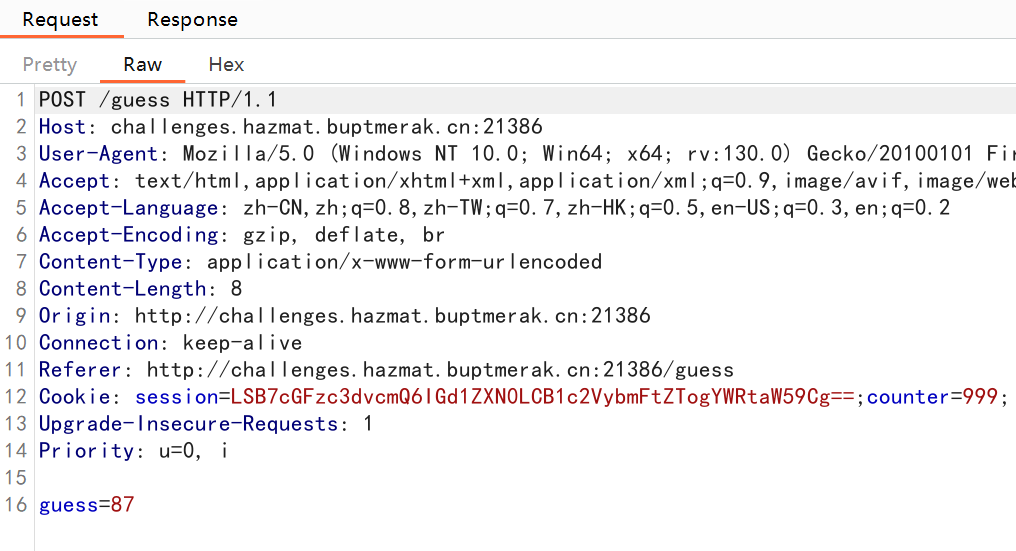Select the Request tab

(60, 19)
